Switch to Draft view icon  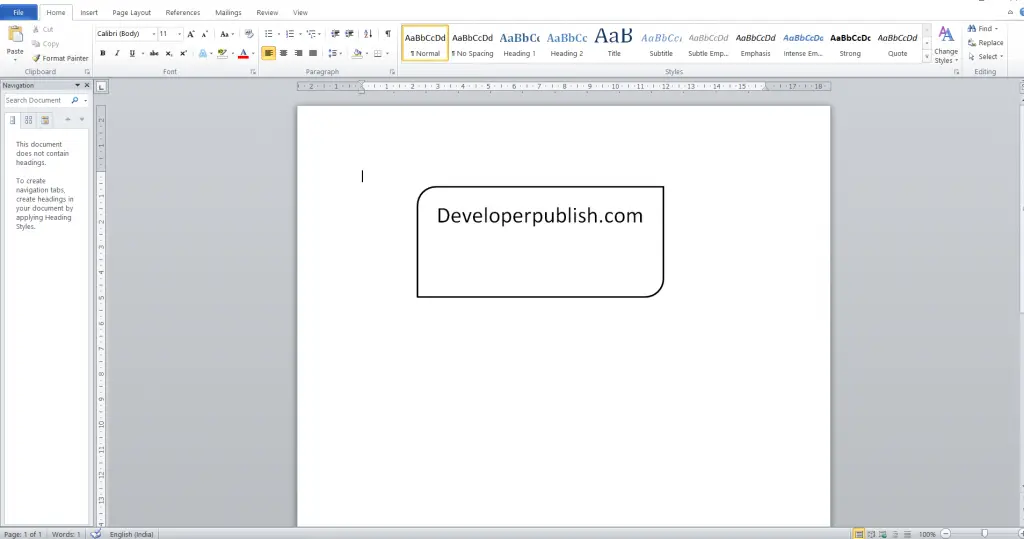[x=907, y=534]
